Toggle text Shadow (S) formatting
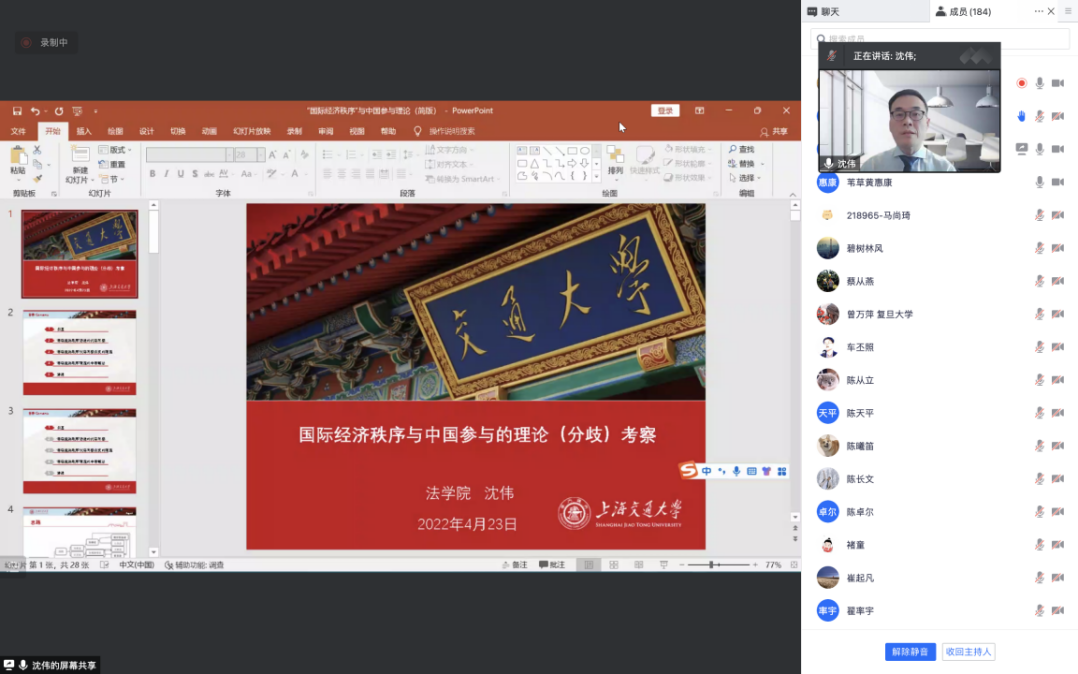Image resolution: width=1078 pixels, height=674 pixels. [x=195, y=174]
